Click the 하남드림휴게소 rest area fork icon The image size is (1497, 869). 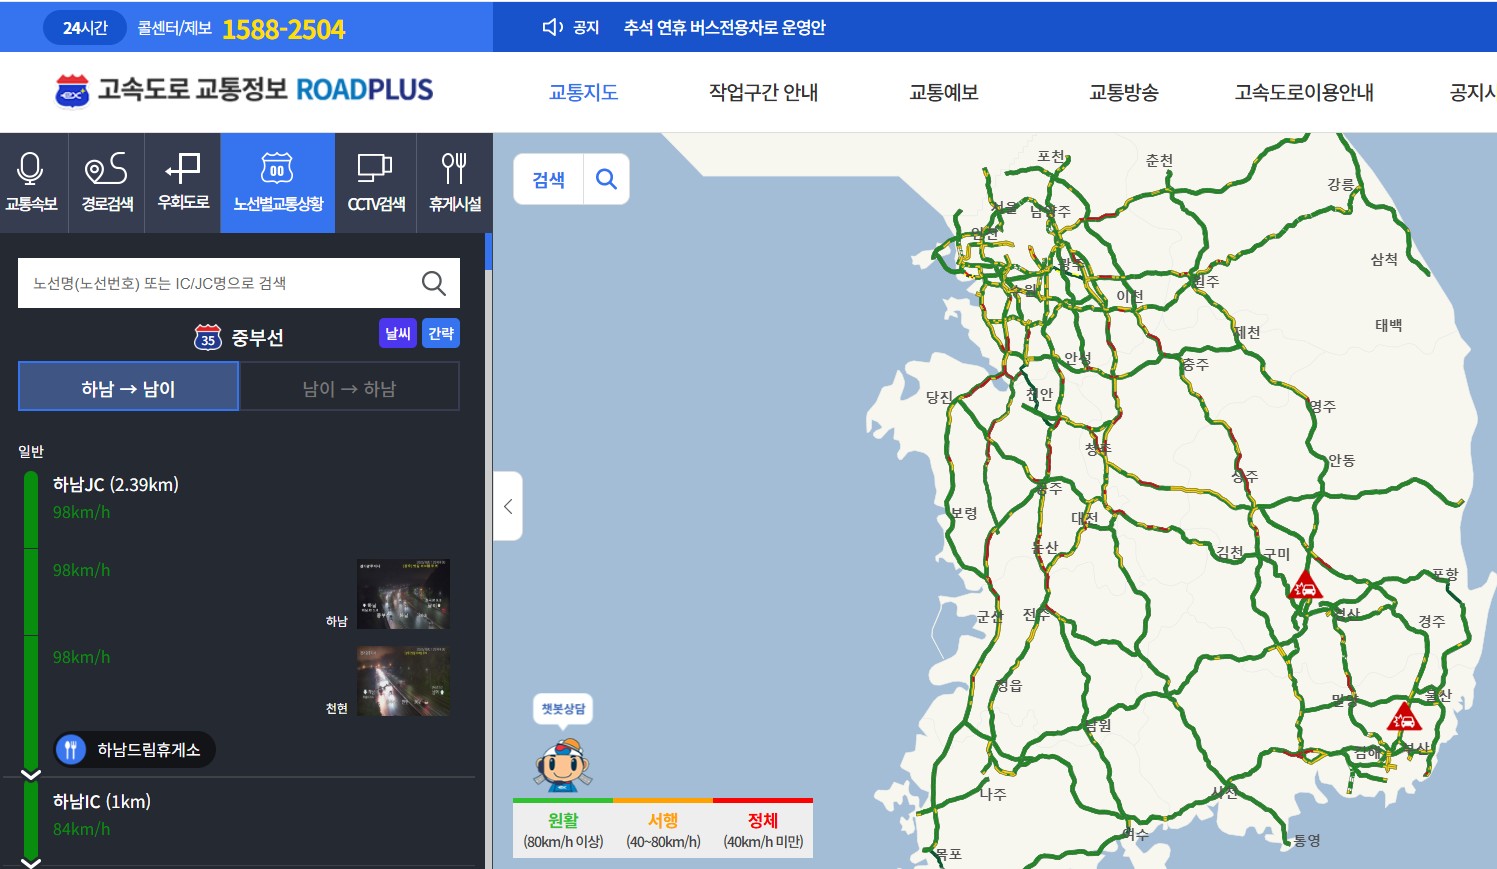pos(70,749)
